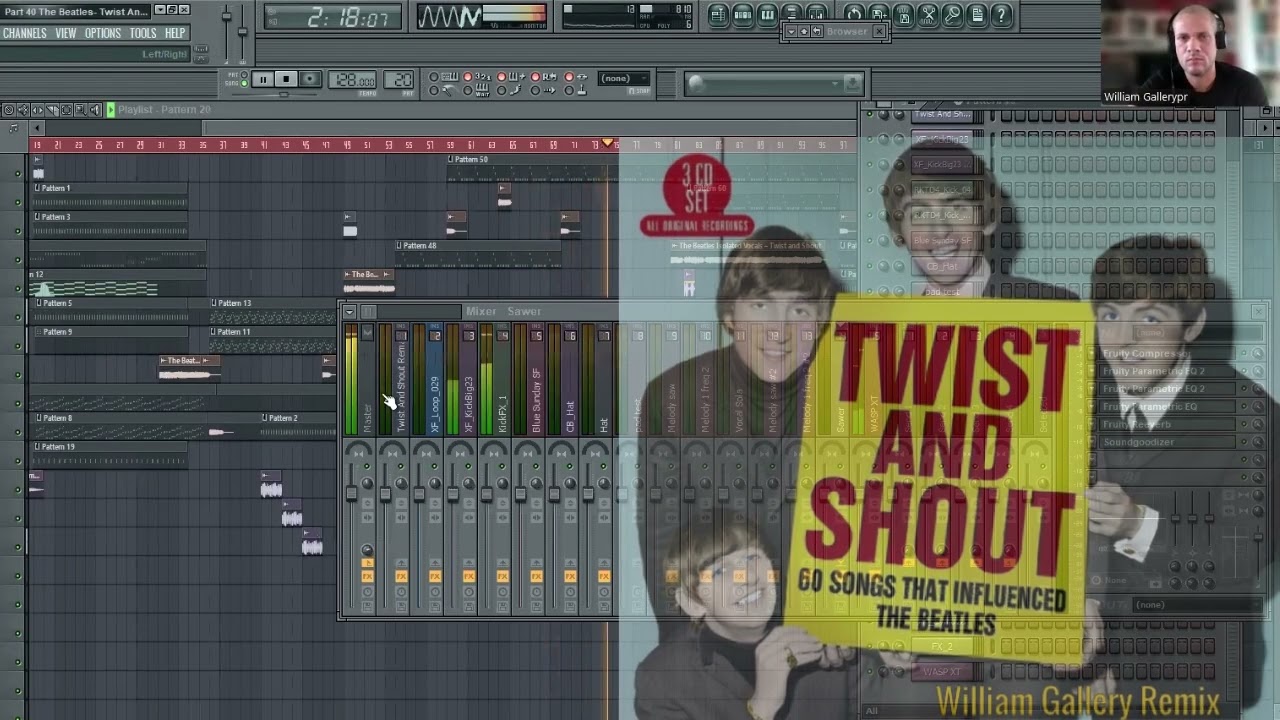Viewport: 1280px width, 720px height.
Task: Click Browser panel up arrow button
Action: (x=803, y=32)
